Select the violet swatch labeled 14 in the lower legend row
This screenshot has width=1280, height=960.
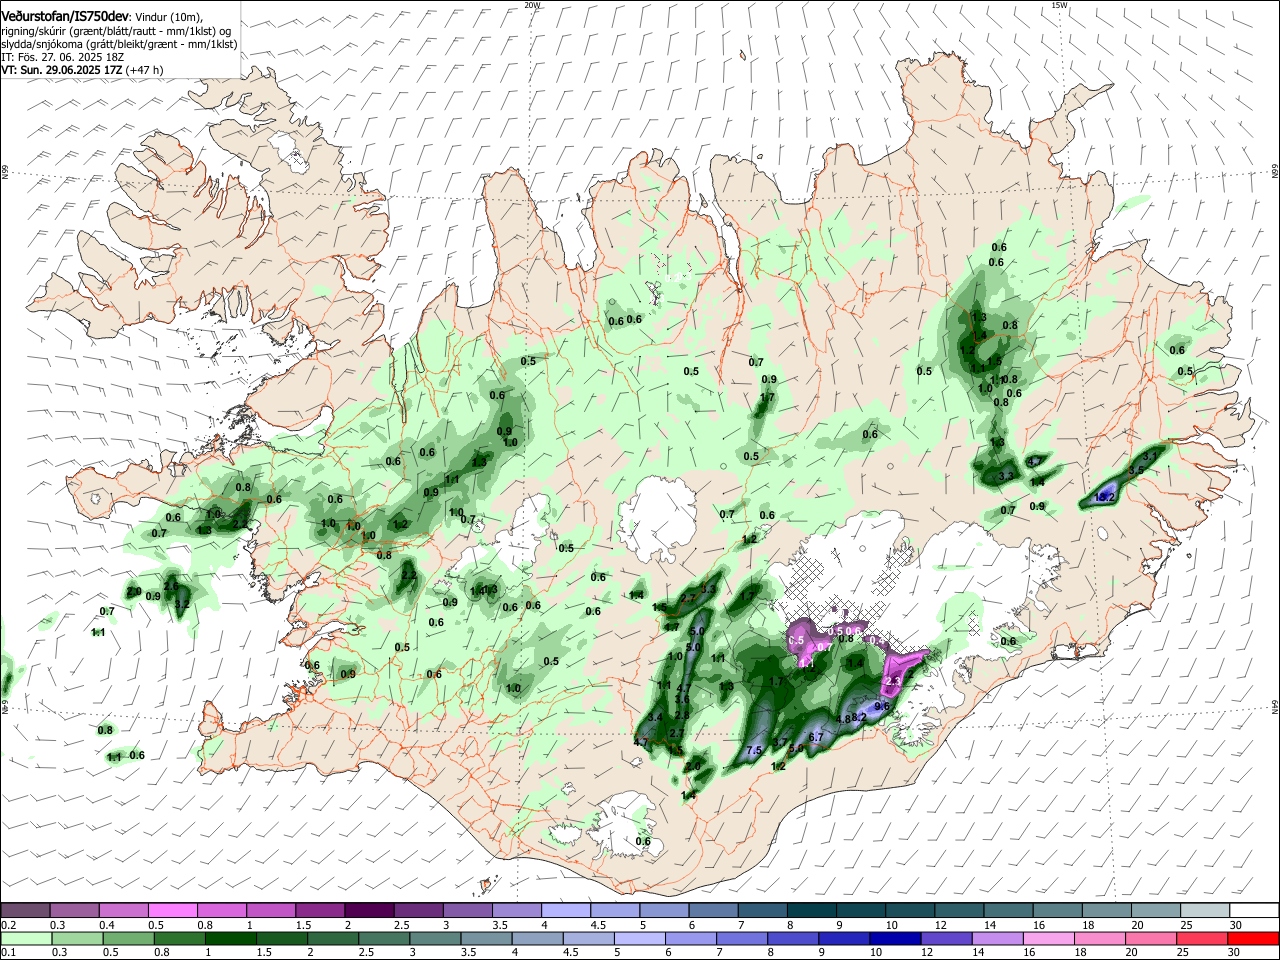(997, 938)
